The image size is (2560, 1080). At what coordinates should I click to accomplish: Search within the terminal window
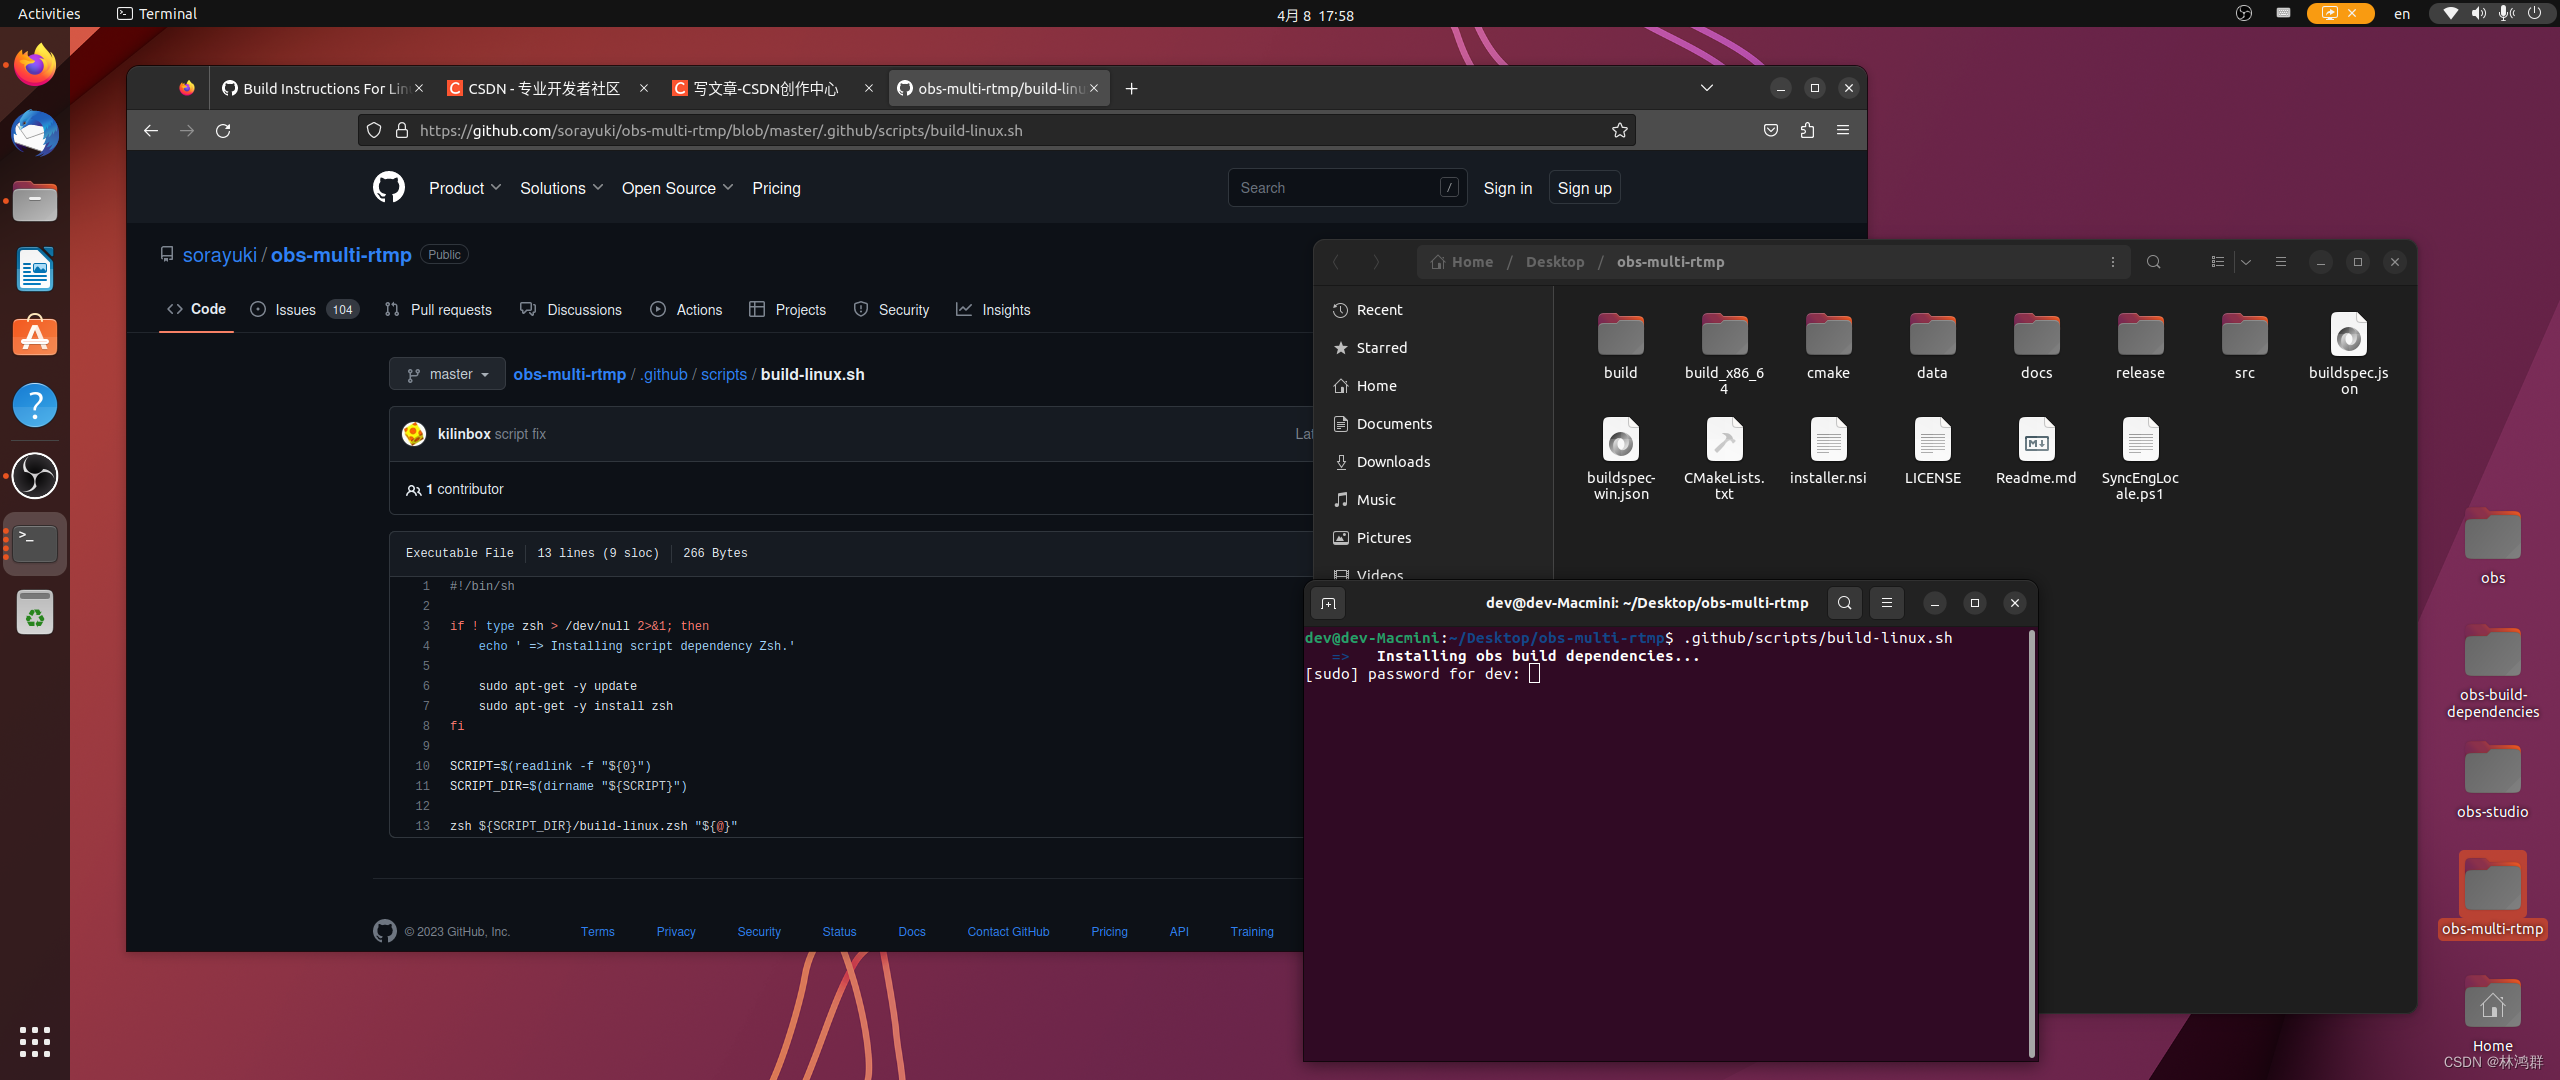click(x=1845, y=603)
